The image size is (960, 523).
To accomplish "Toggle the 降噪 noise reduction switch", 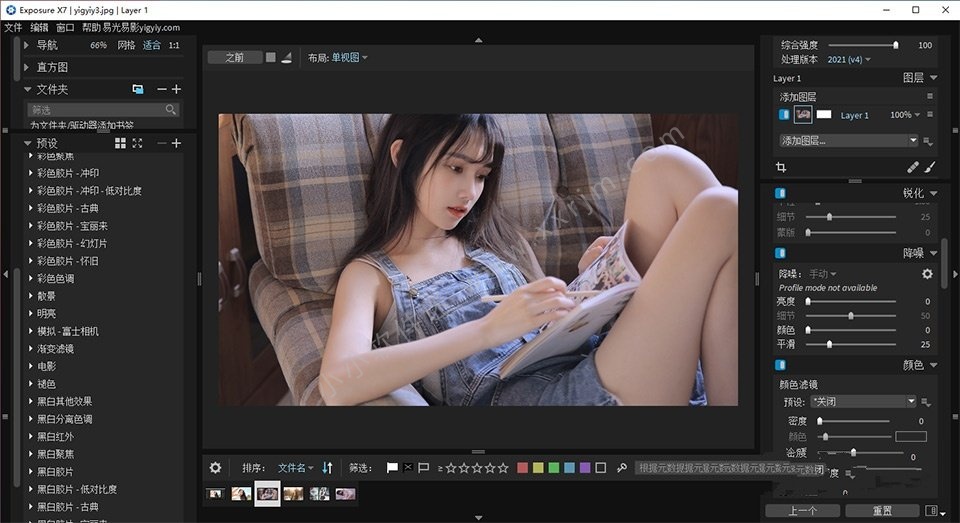I will point(780,253).
